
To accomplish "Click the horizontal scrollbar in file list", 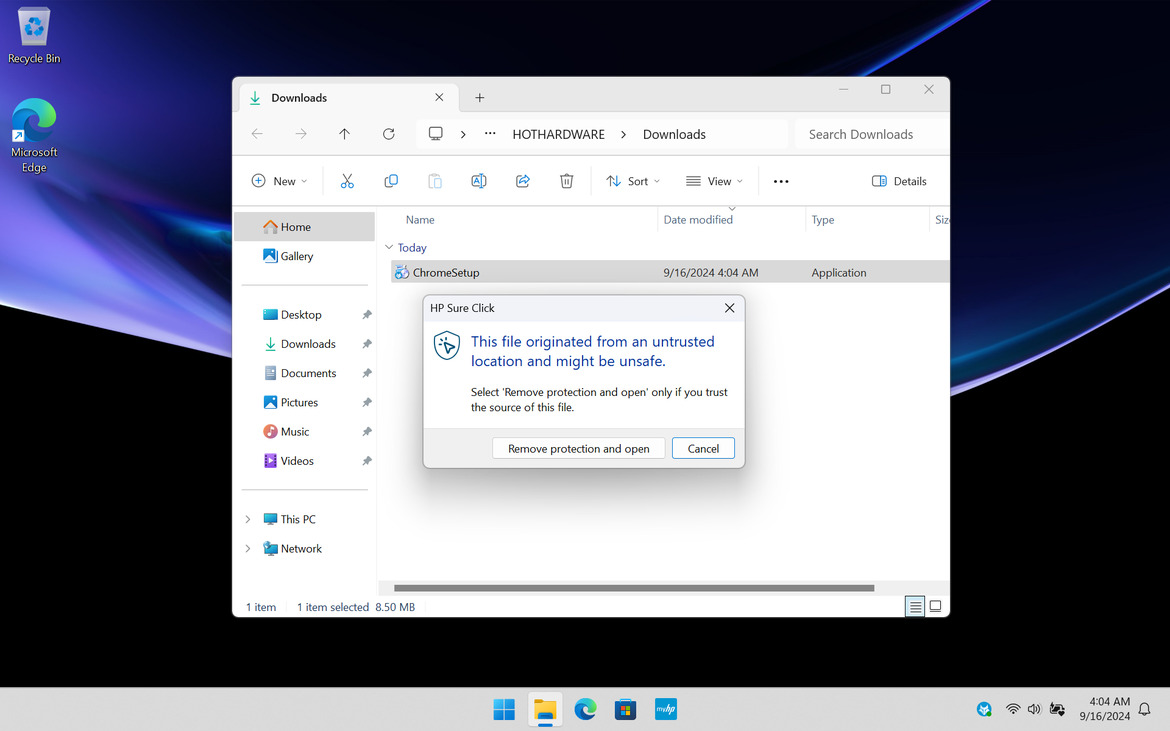I will coord(634,588).
